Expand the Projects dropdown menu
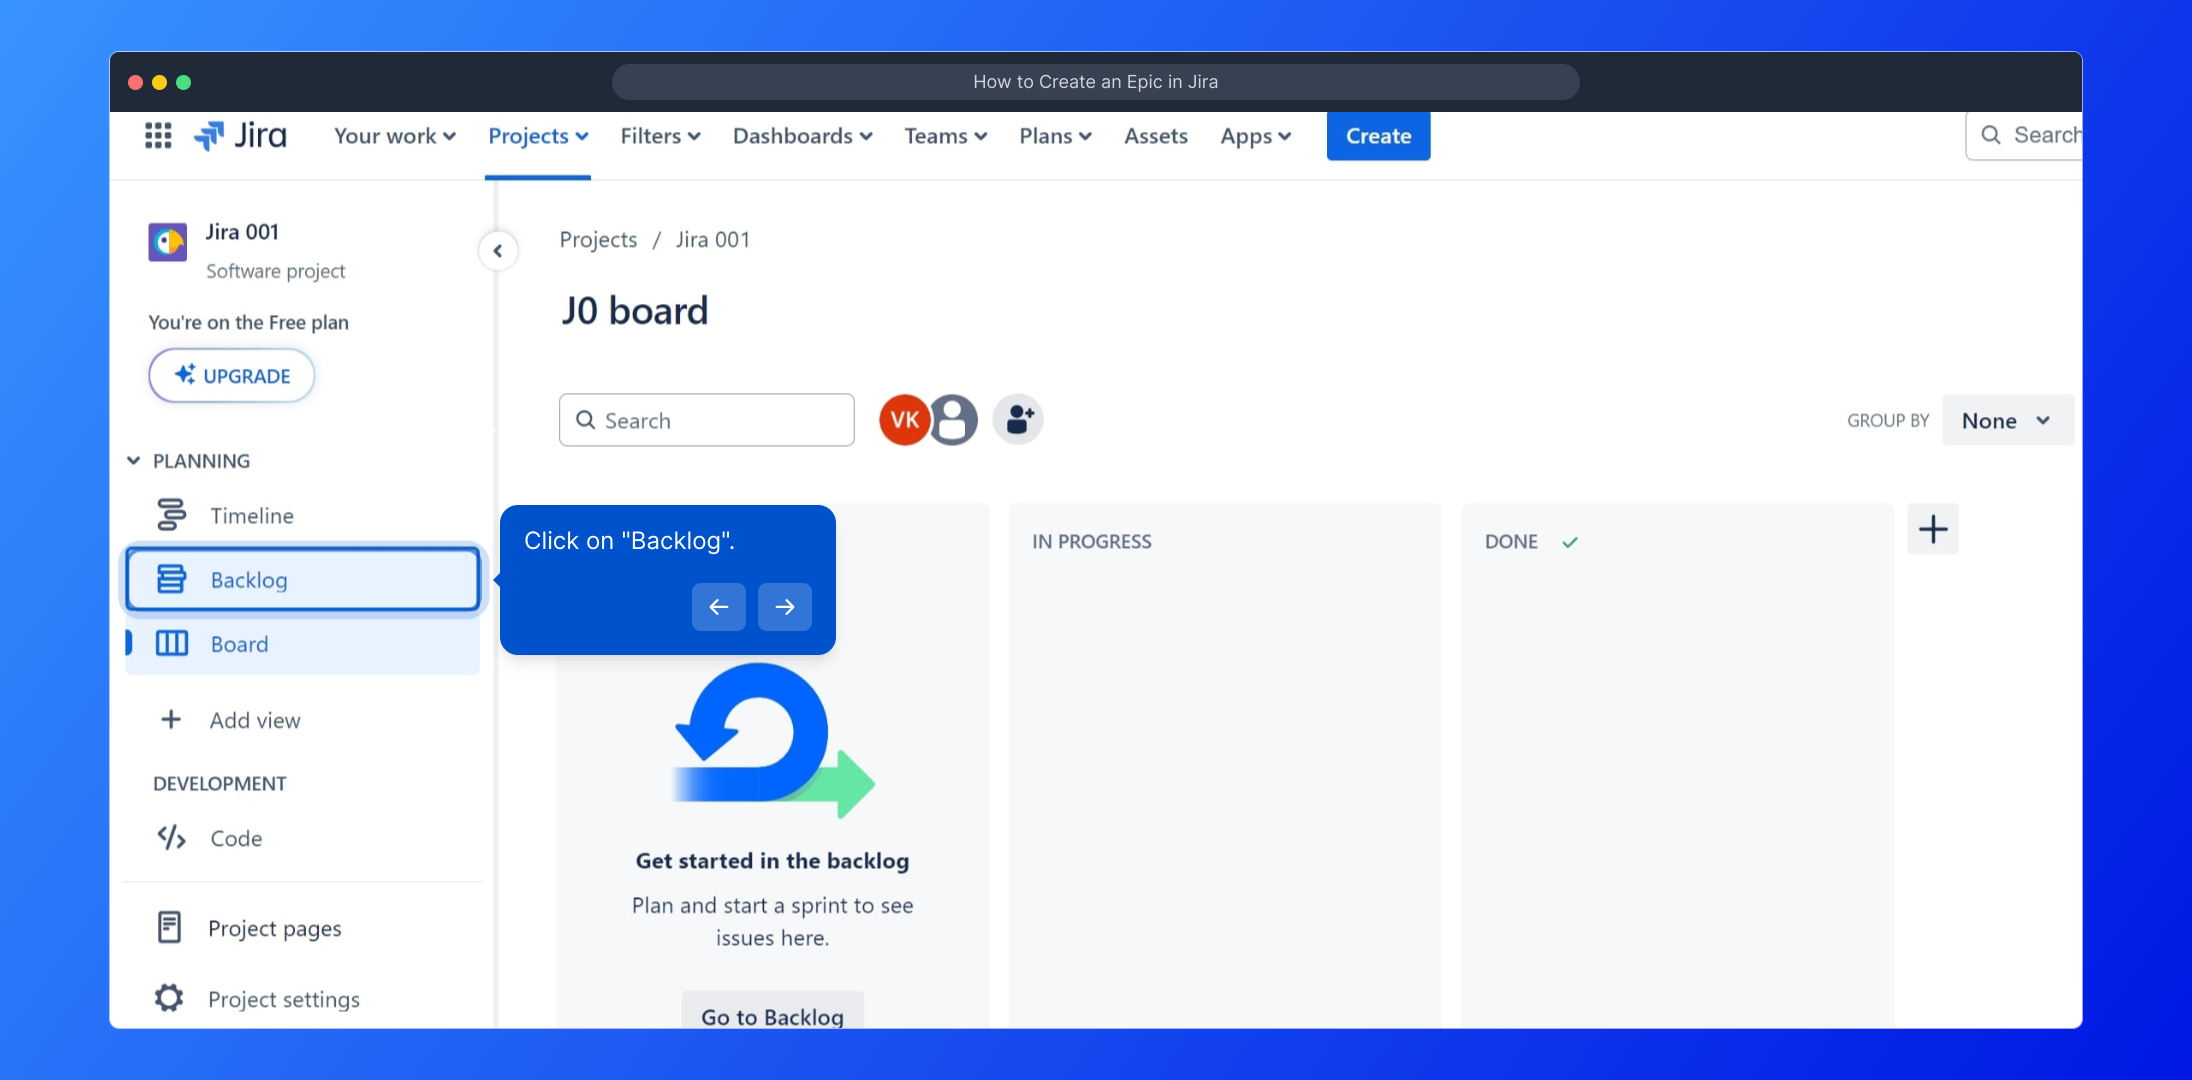Viewport: 2192px width, 1080px height. pos(538,136)
